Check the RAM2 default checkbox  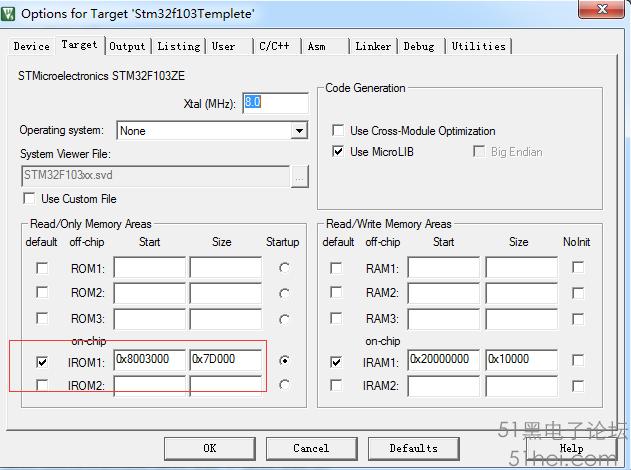(x=336, y=293)
